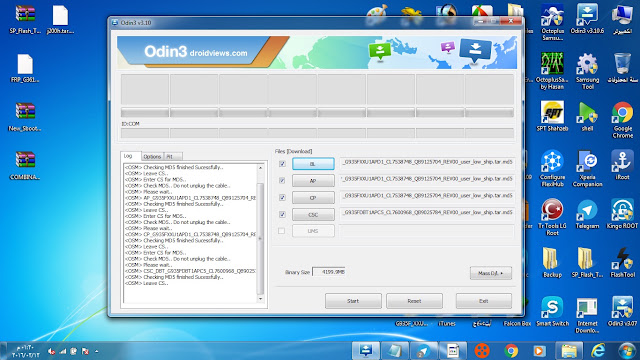640x360 pixels.
Task: Select the SPT Shahzeb desktop shortcut
Action: (x=552, y=116)
